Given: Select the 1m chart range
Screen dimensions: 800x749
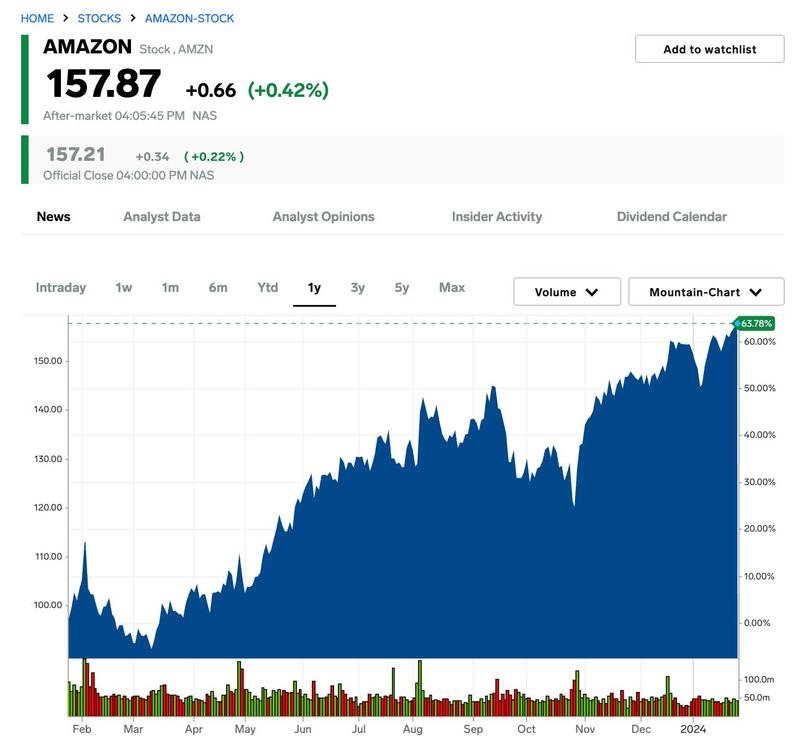Looking at the screenshot, I should tap(170, 288).
